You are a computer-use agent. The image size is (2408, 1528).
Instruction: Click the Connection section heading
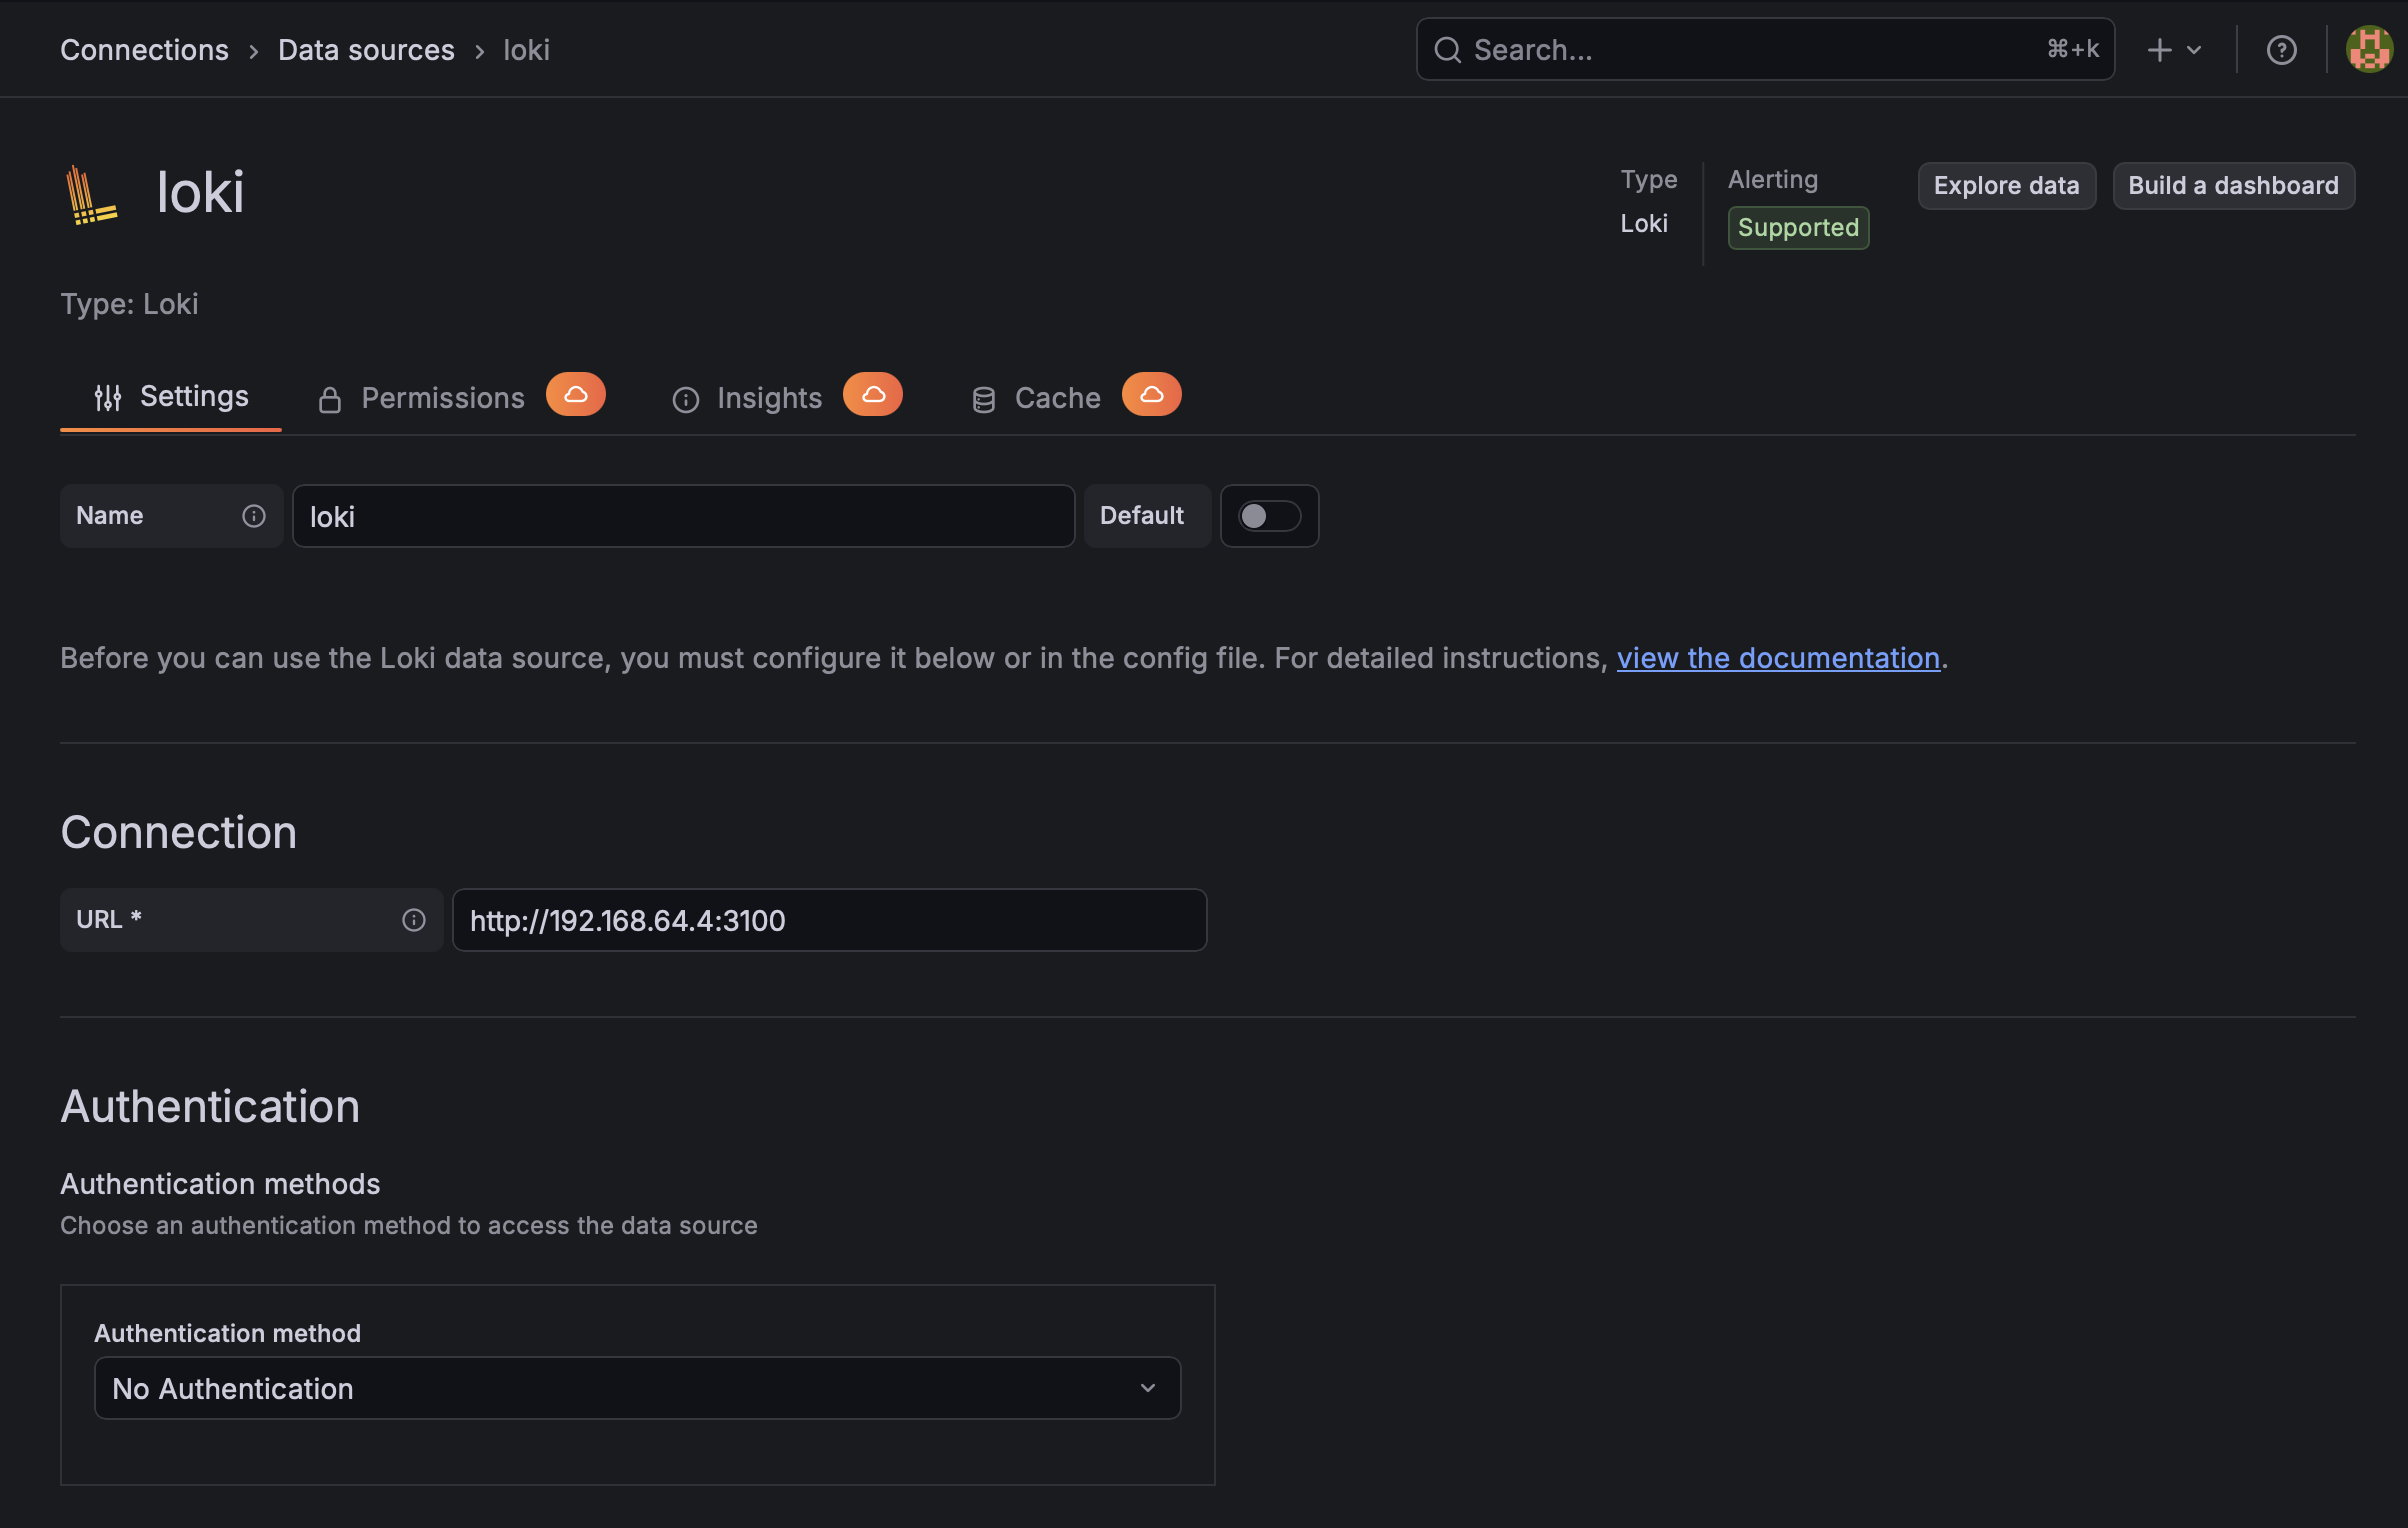pos(179,832)
